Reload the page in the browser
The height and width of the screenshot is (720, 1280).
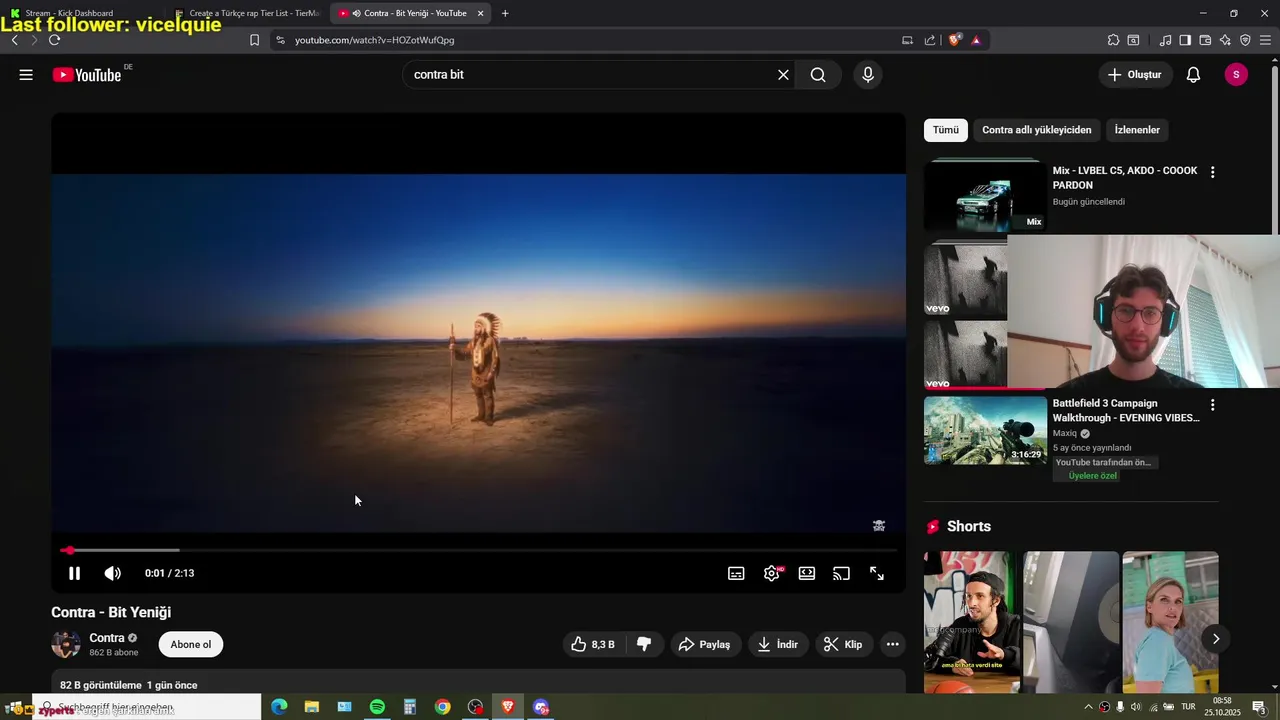54,40
